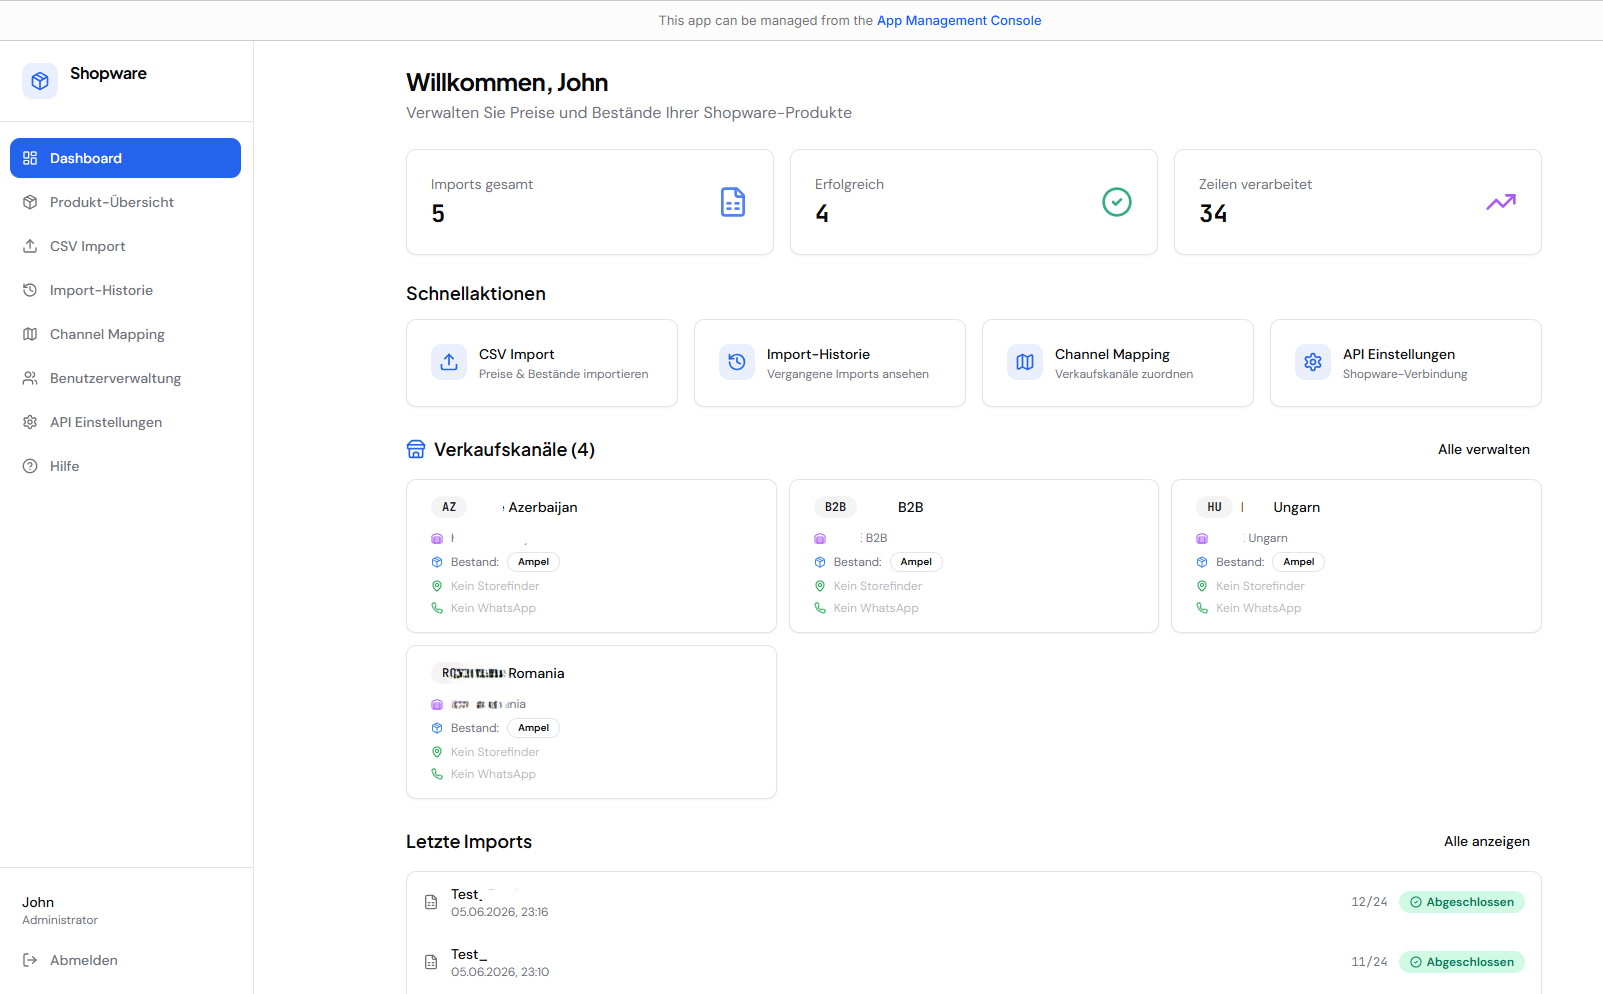Viewport: 1603px width, 994px height.
Task: Open the import dated 05.06.2026, 23:16
Action: (x=973, y=902)
